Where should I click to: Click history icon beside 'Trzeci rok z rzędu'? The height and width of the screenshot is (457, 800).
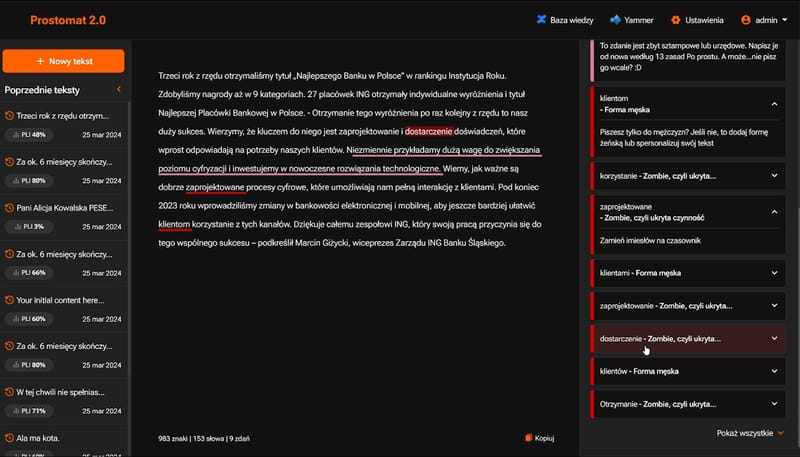(x=9, y=116)
